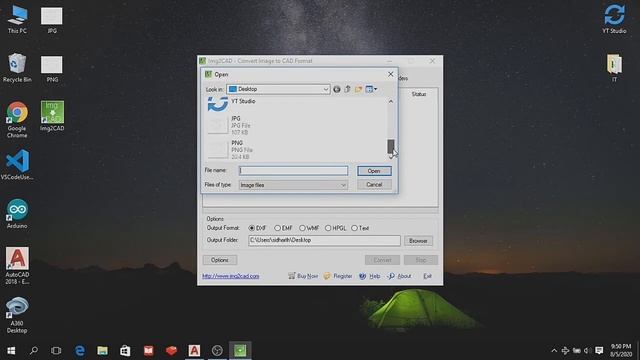Open Microsoft Store from taskbar
This screenshot has width=640, height=360.
(x=125, y=351)
